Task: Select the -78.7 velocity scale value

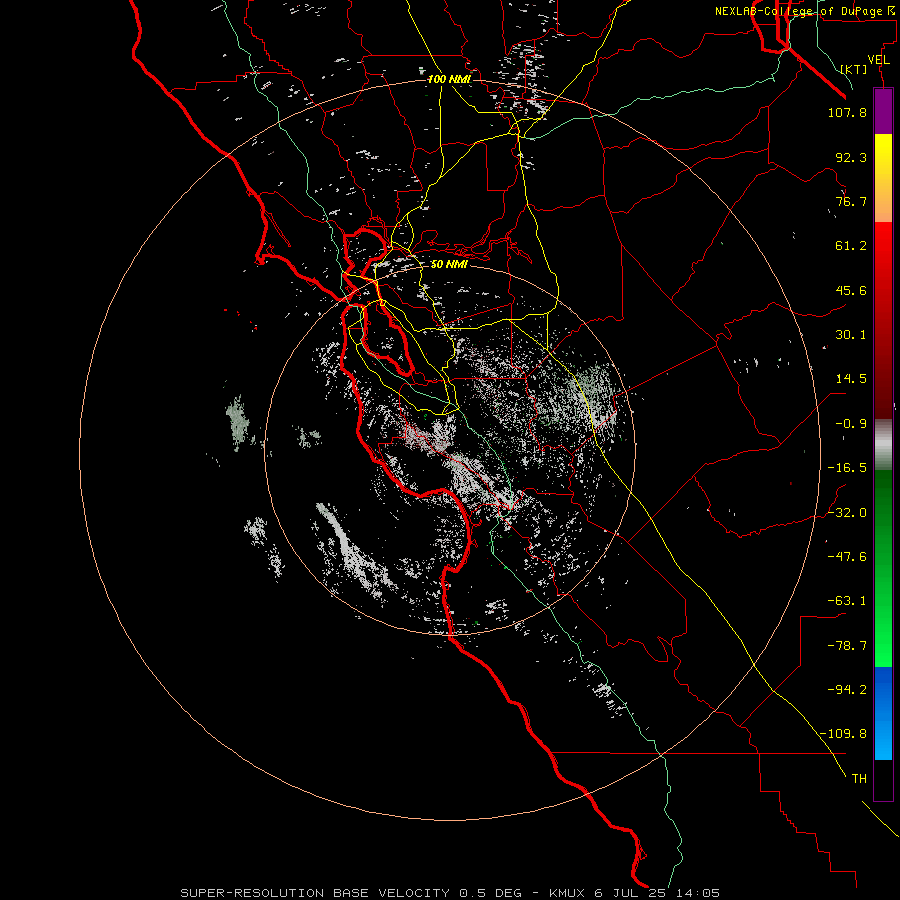Action: (847, 646)
